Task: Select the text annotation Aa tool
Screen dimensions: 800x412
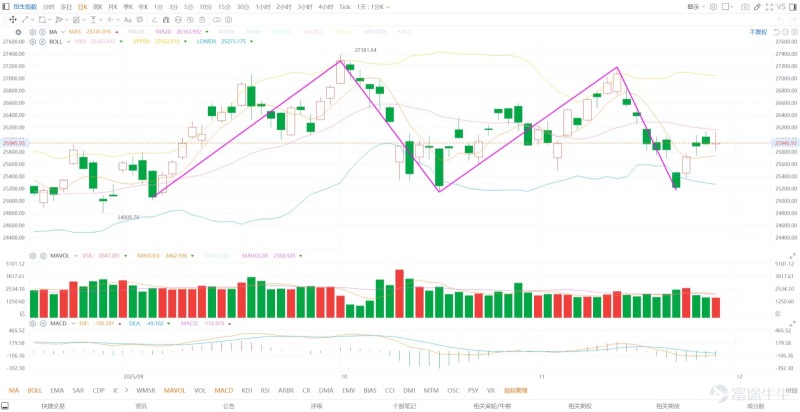Action: pyautogui.click(x=128, y=19)
